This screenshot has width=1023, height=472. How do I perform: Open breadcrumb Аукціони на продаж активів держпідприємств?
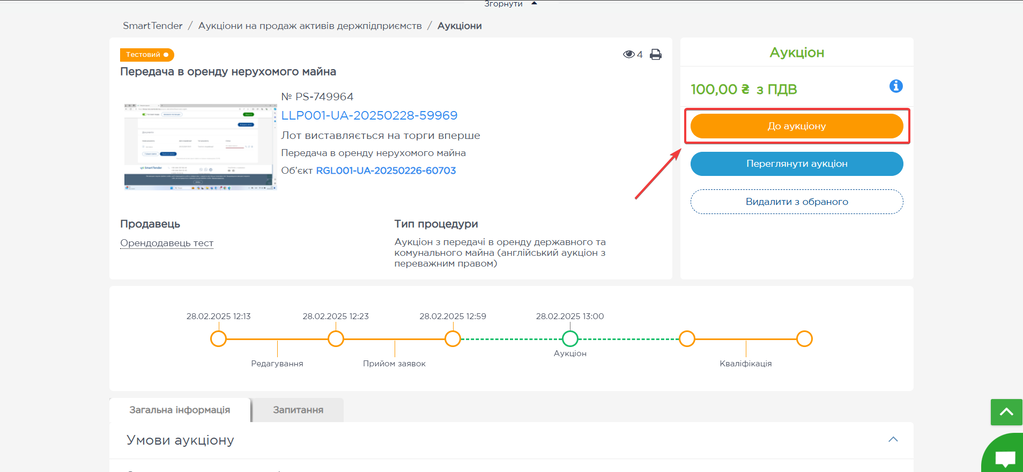click(310, 26)
